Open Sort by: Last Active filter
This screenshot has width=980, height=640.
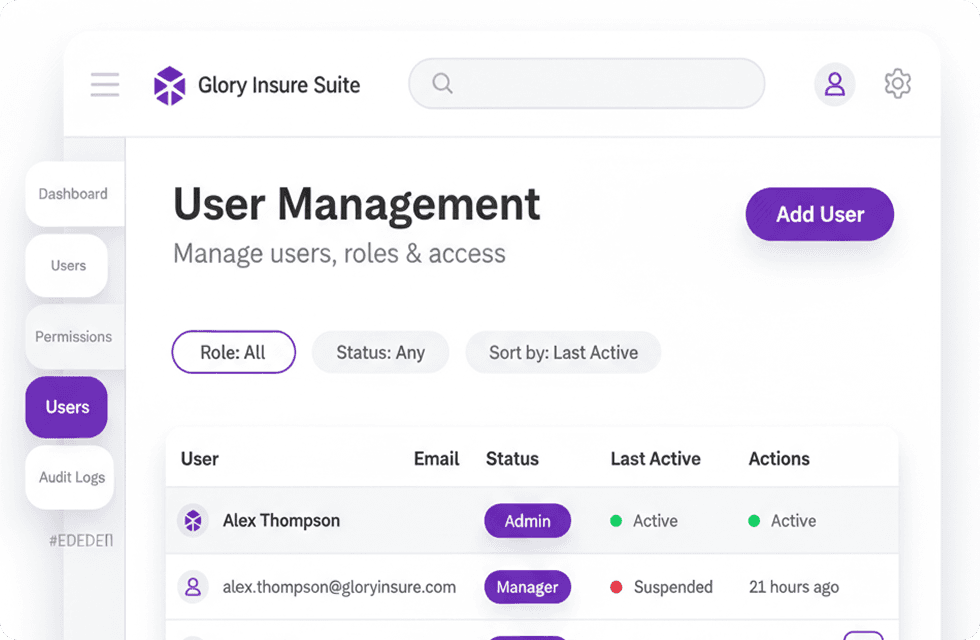pyautogui.click(x=563, y=352)
